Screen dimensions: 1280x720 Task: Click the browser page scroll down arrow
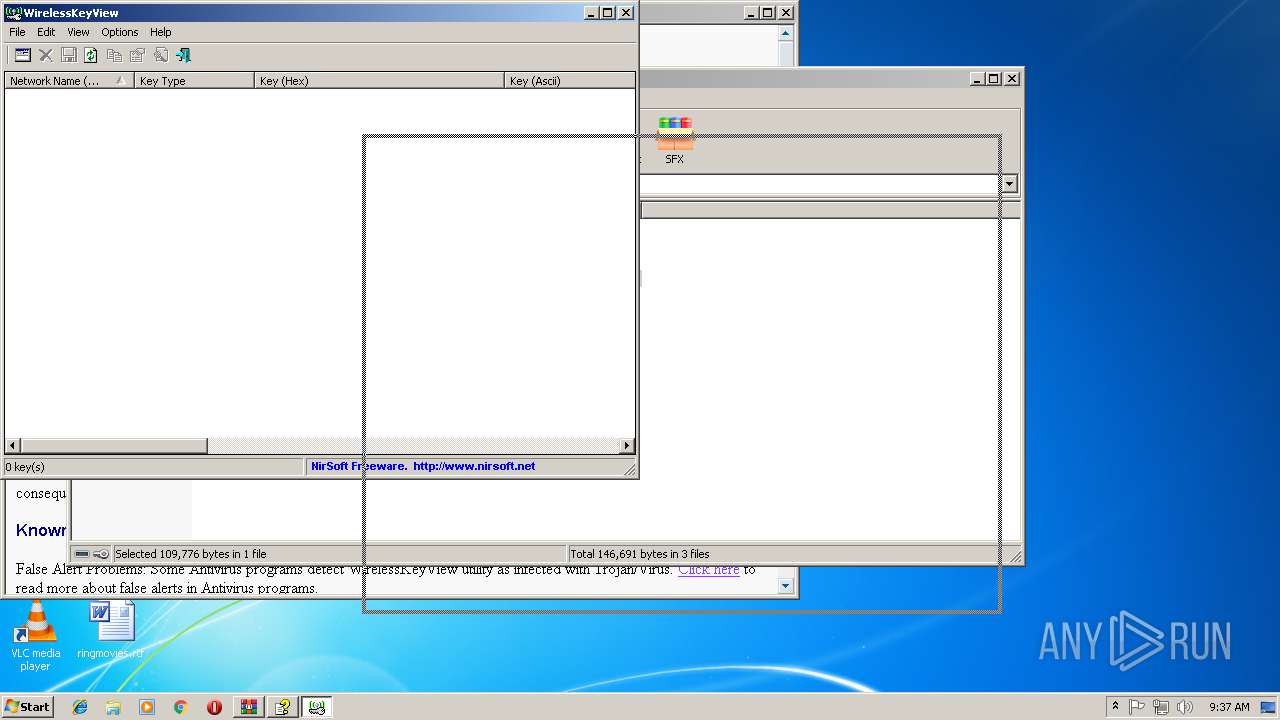[x=786, y=587]
